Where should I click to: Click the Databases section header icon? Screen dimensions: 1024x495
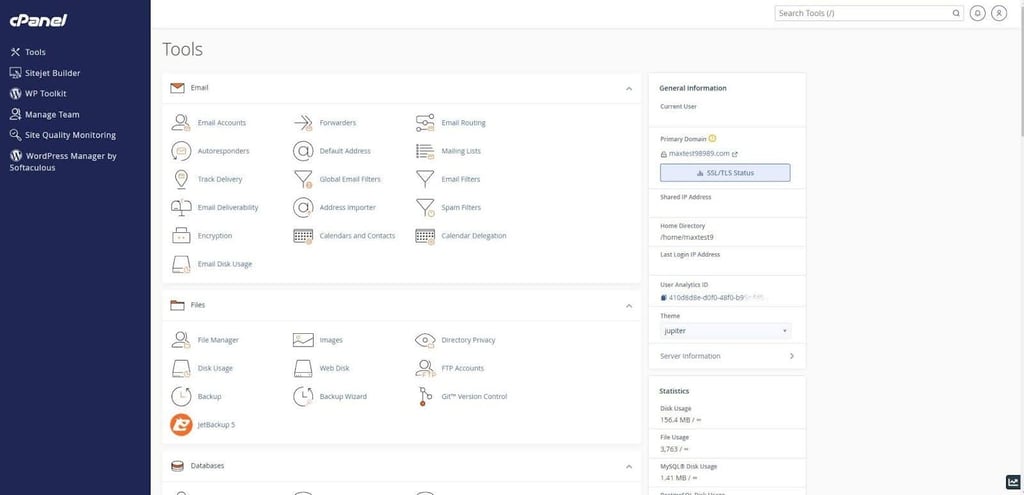[177, 466]
